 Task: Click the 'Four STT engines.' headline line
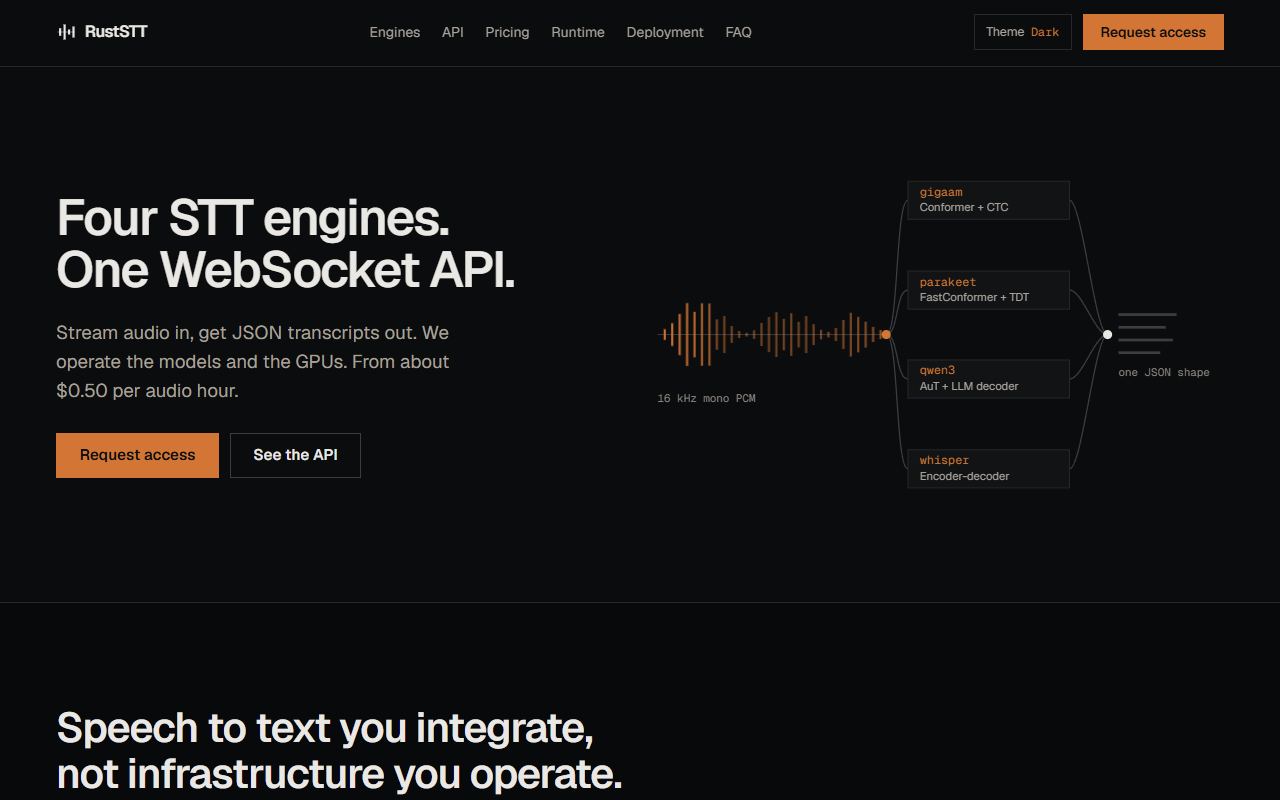coord(253,218)
